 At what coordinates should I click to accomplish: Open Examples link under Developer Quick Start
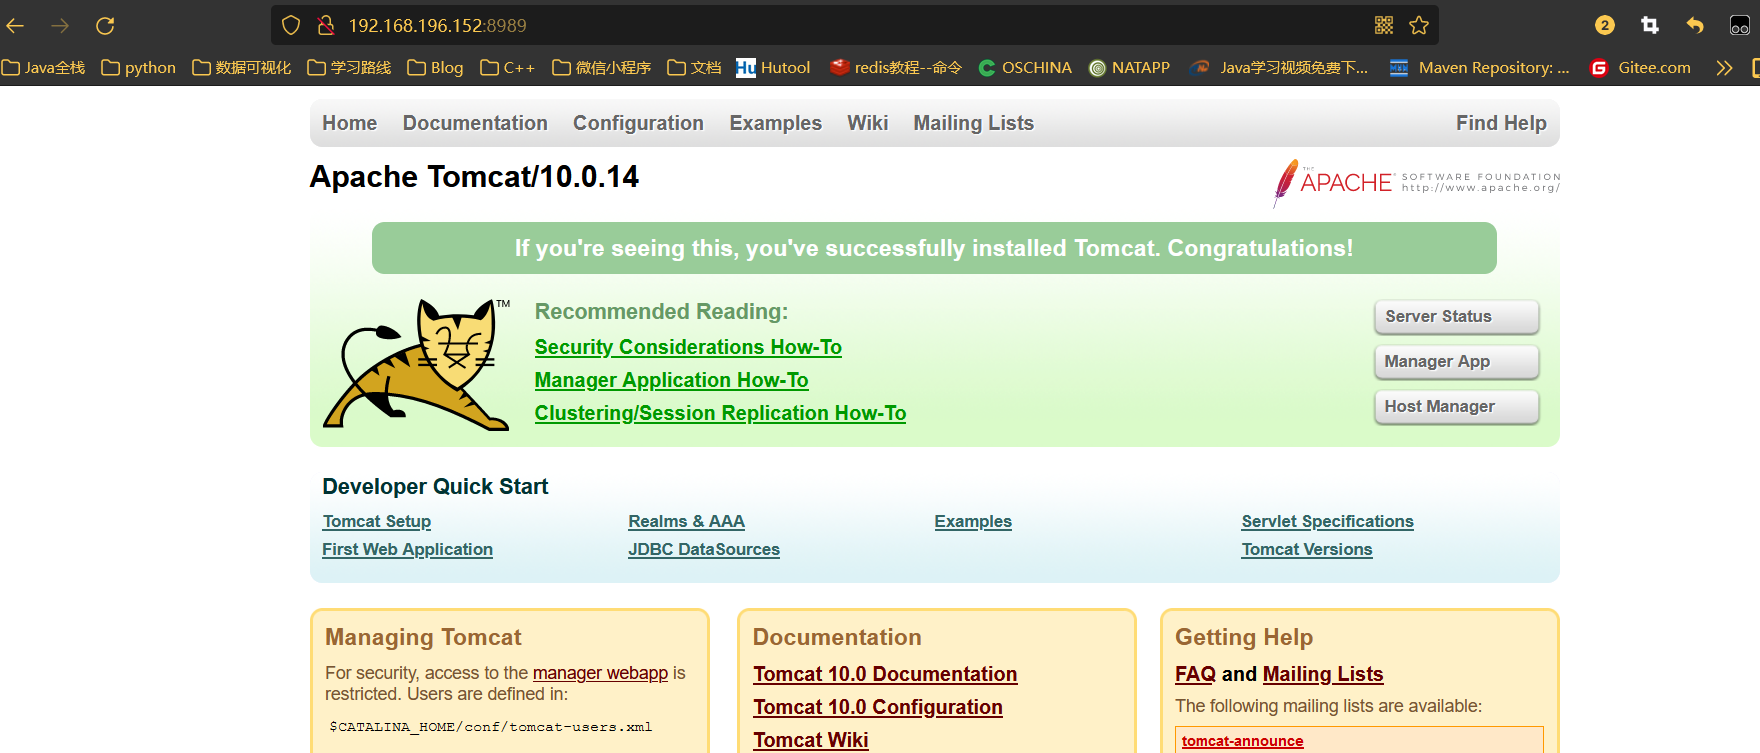point(973,521)
